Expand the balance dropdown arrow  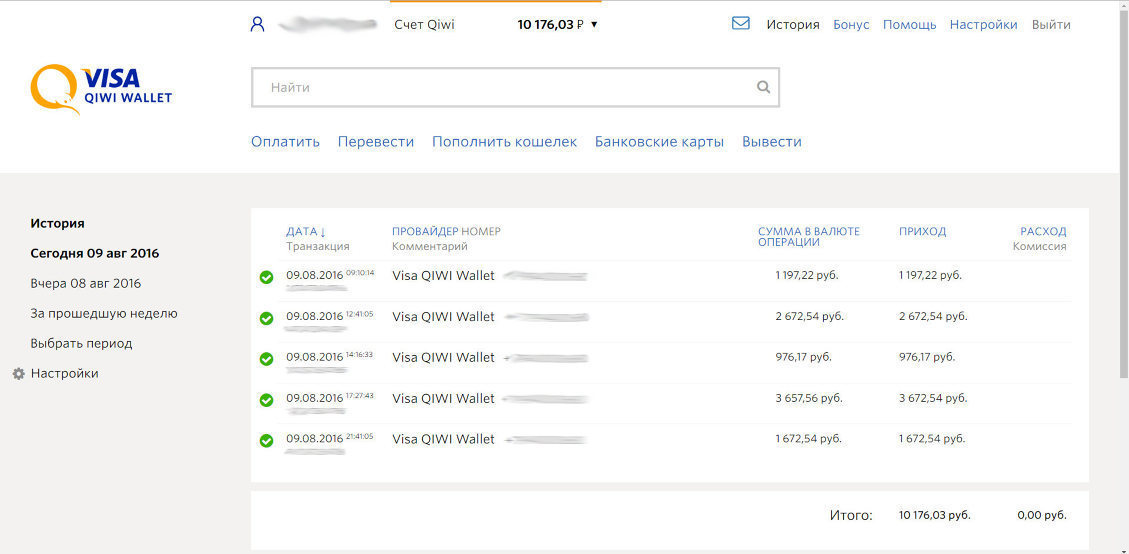coord(594,25)
